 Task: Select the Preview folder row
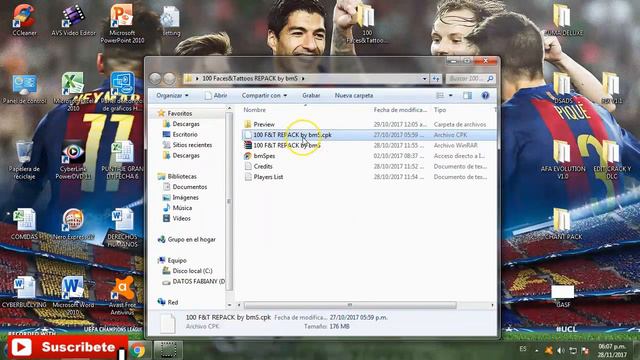[x=369, y=124]
